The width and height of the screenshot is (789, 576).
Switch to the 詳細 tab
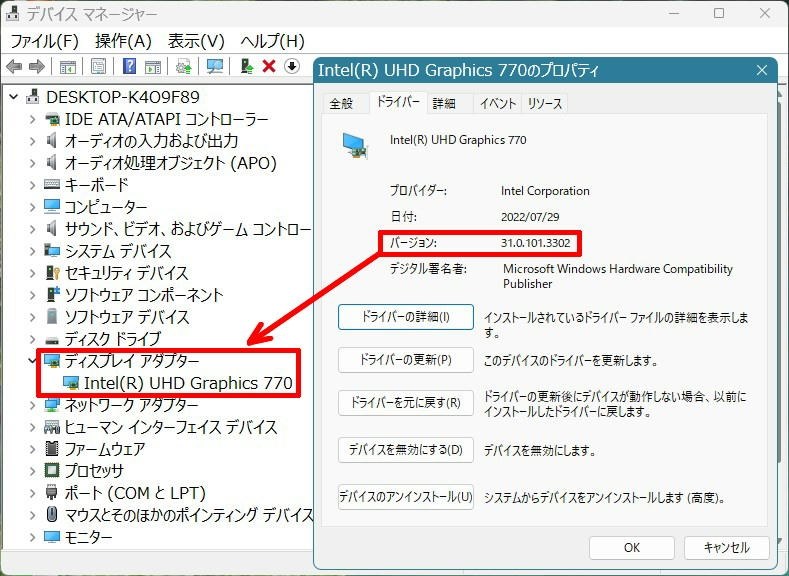click(444, 104)
